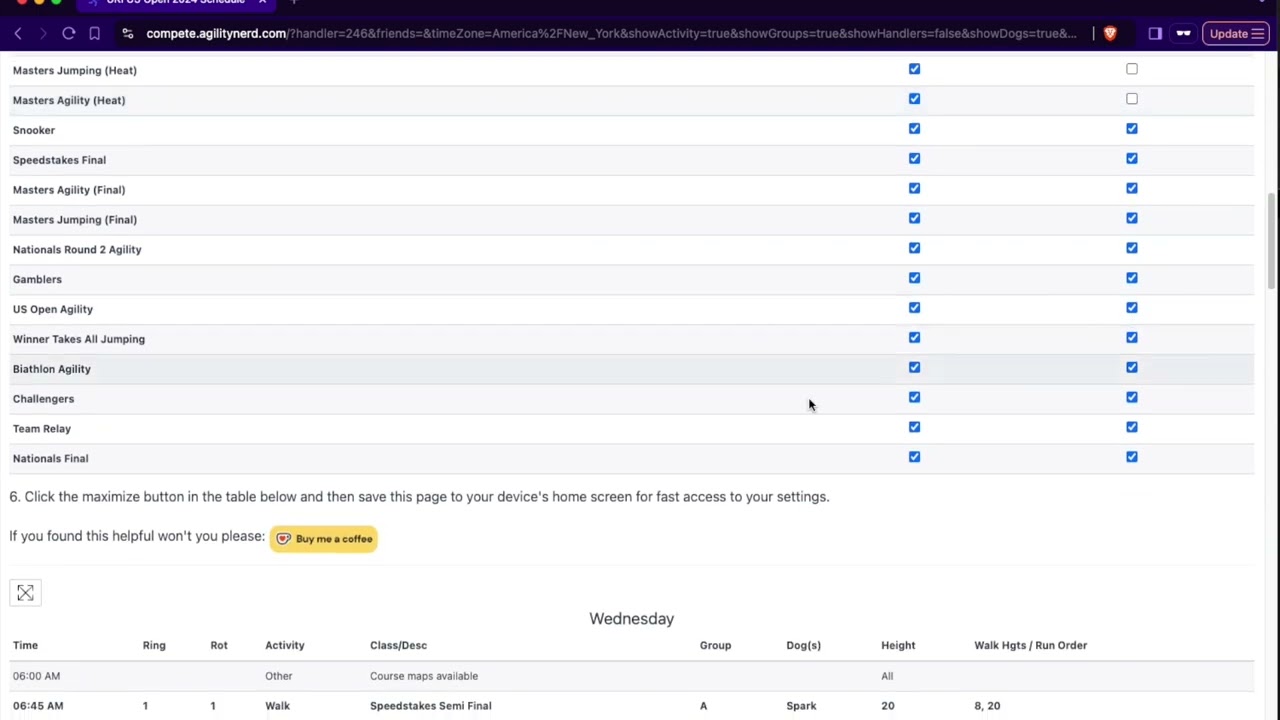1280x720 pixels.
Task: Click the Height column header
Action: [898, 646]
